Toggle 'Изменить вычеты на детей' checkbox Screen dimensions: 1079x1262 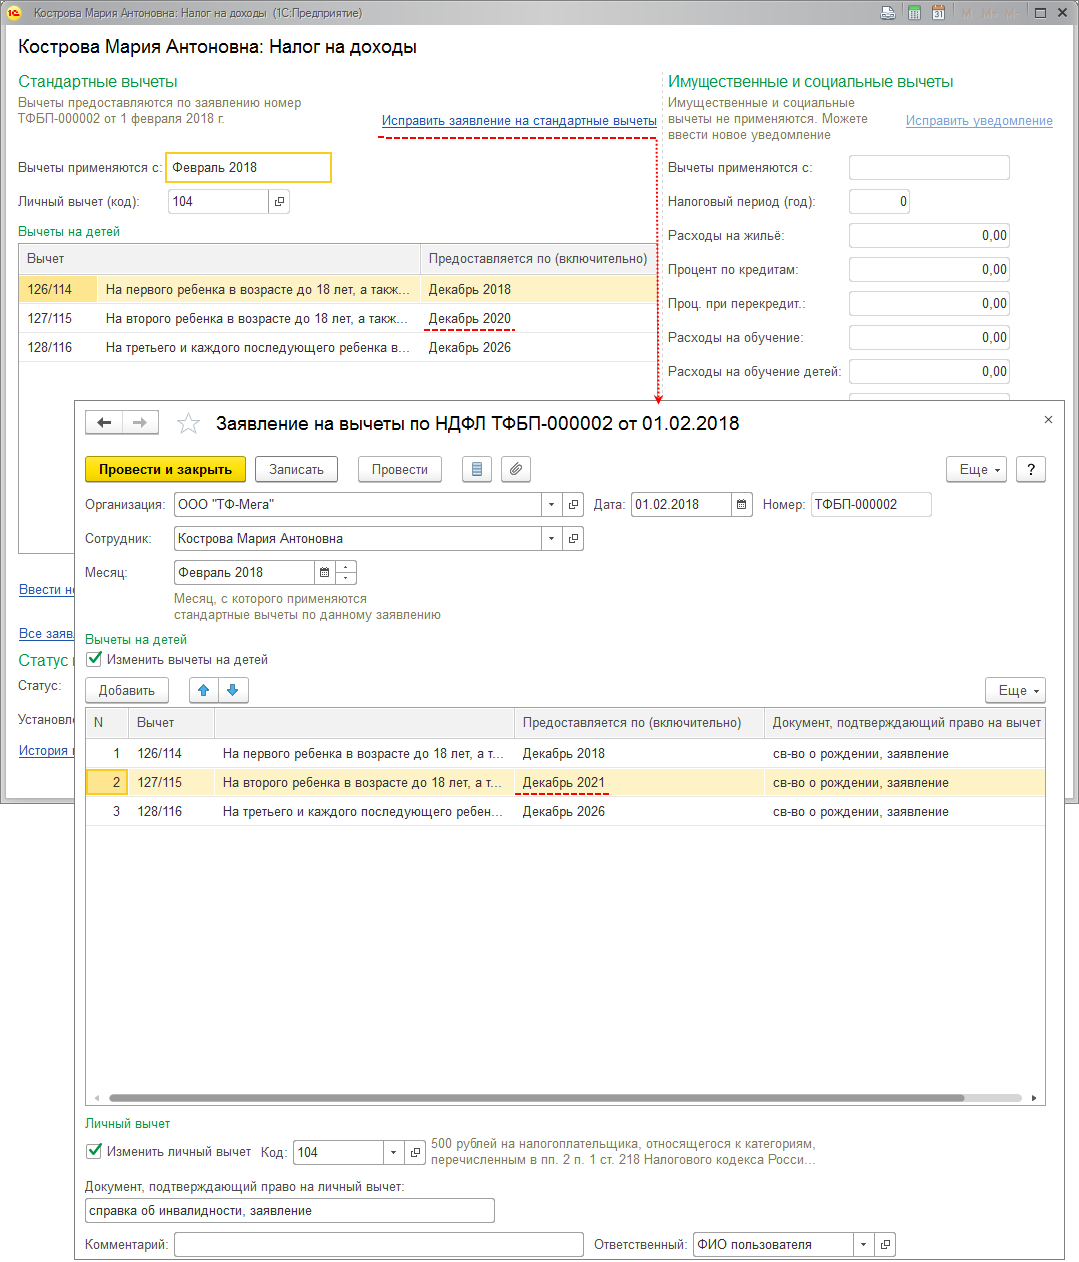click(x=95, y=660)
